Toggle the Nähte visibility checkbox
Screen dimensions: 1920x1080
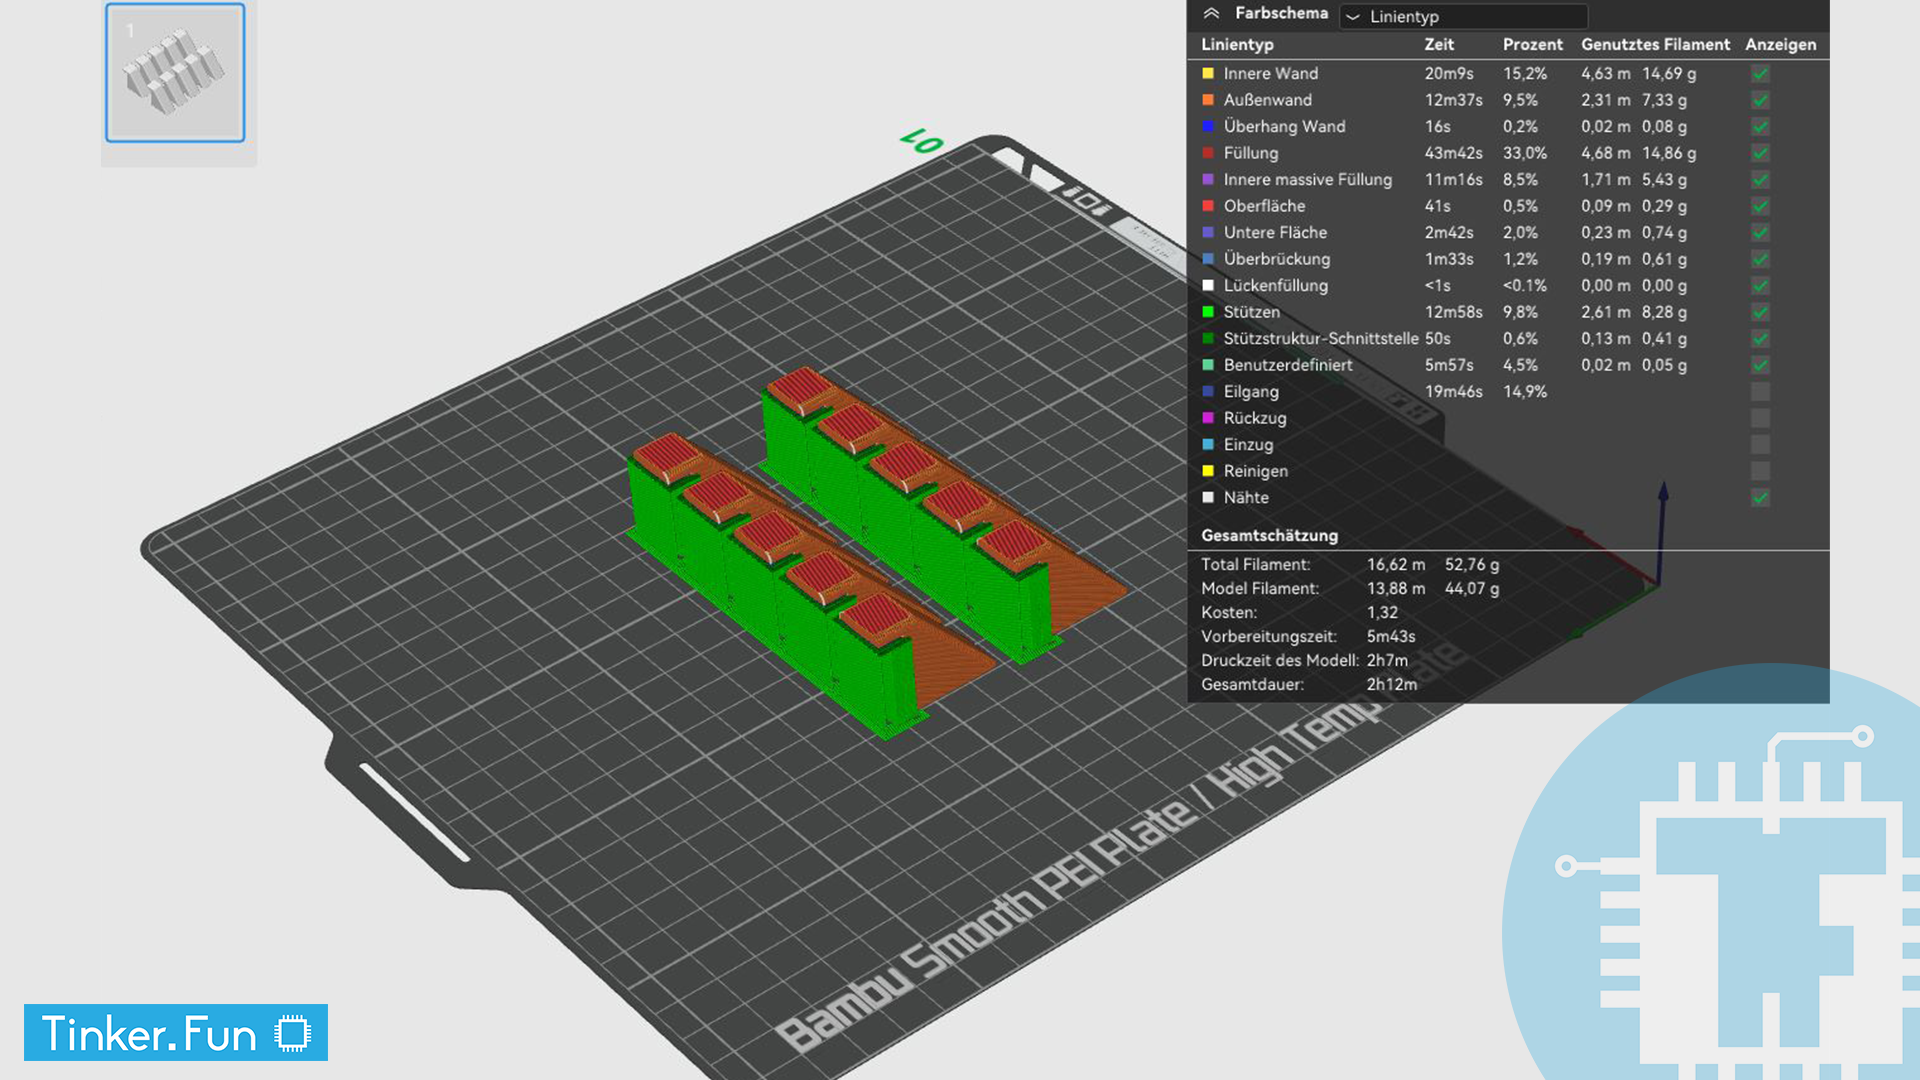click(x=1758, y=497)
